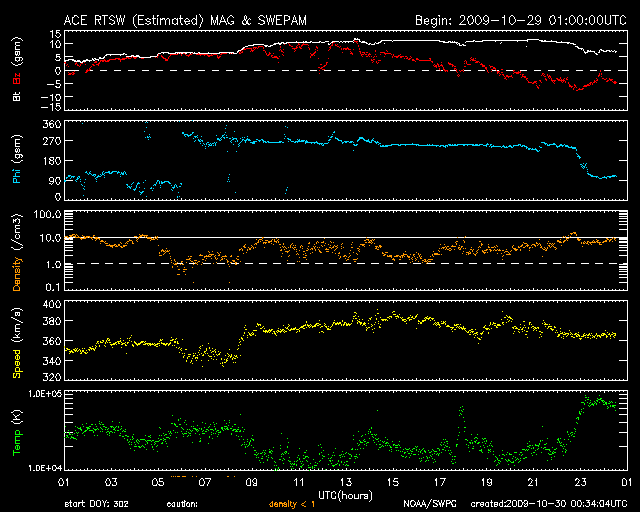Viewport: 640px width, 512px height.
Task: Click the '07' hour label on time axis
Action: [x=205, y=483]
